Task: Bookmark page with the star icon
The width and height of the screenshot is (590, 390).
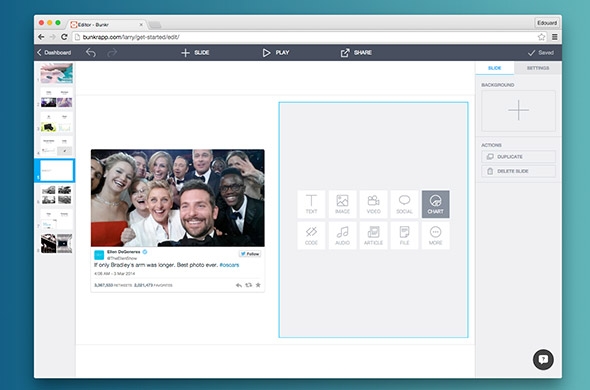Action: tap(541, 37)
